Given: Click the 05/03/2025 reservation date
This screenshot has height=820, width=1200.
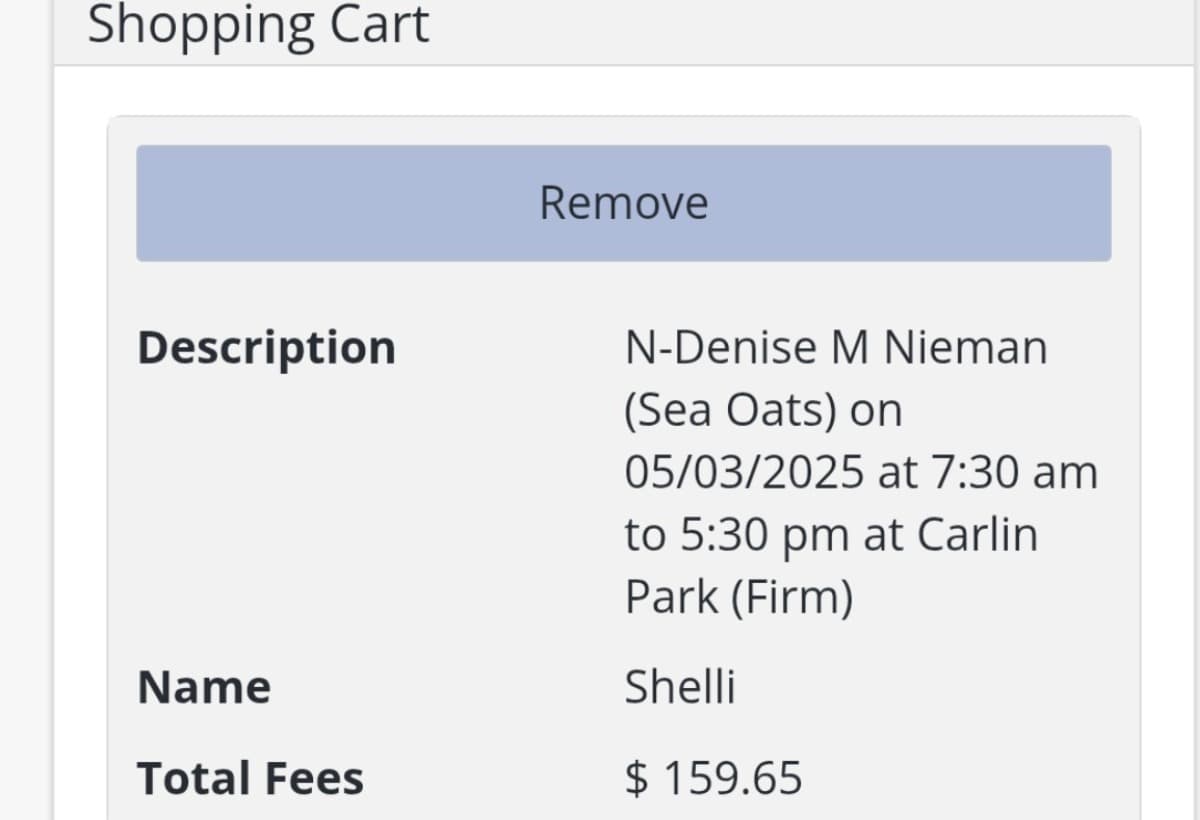Looking at the screenshot, I should click(743, 472).
